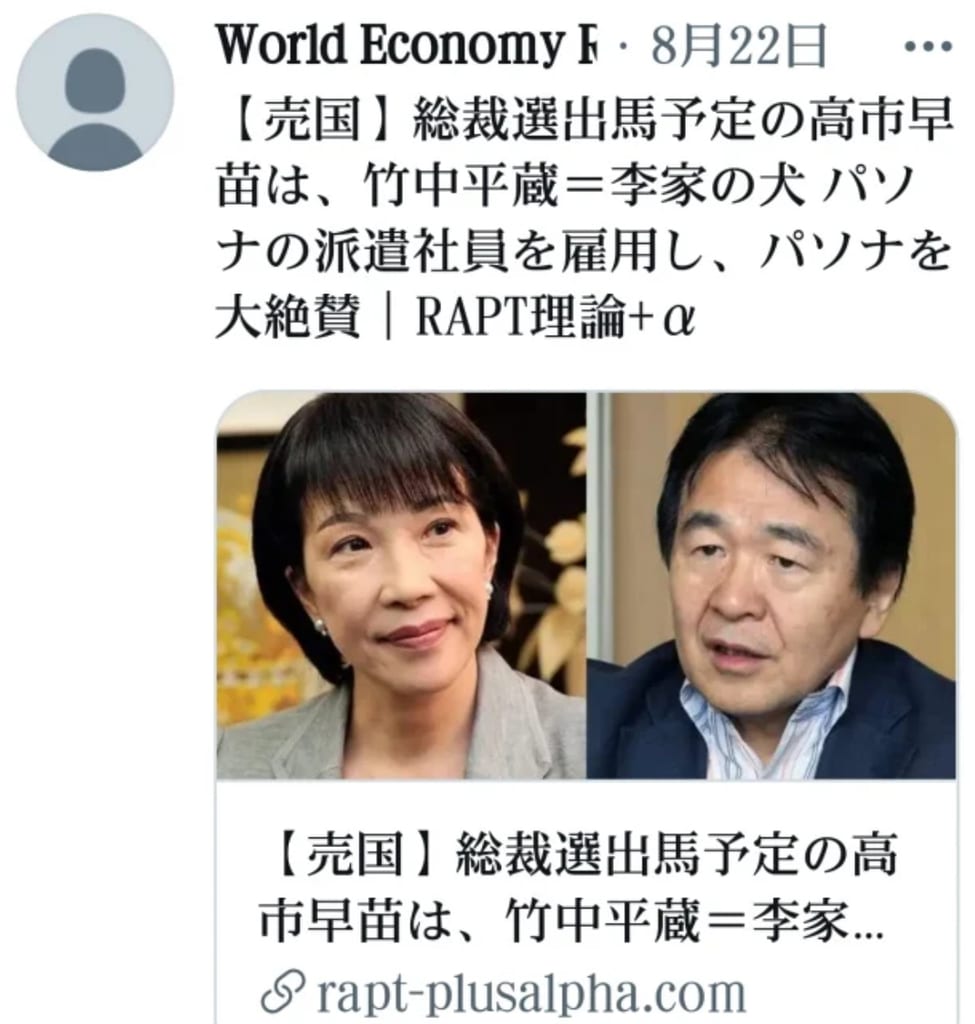975x1024 pixels.
Task: Click the 【売国】 tag starting the tweet text
Action: click(297, 120)
